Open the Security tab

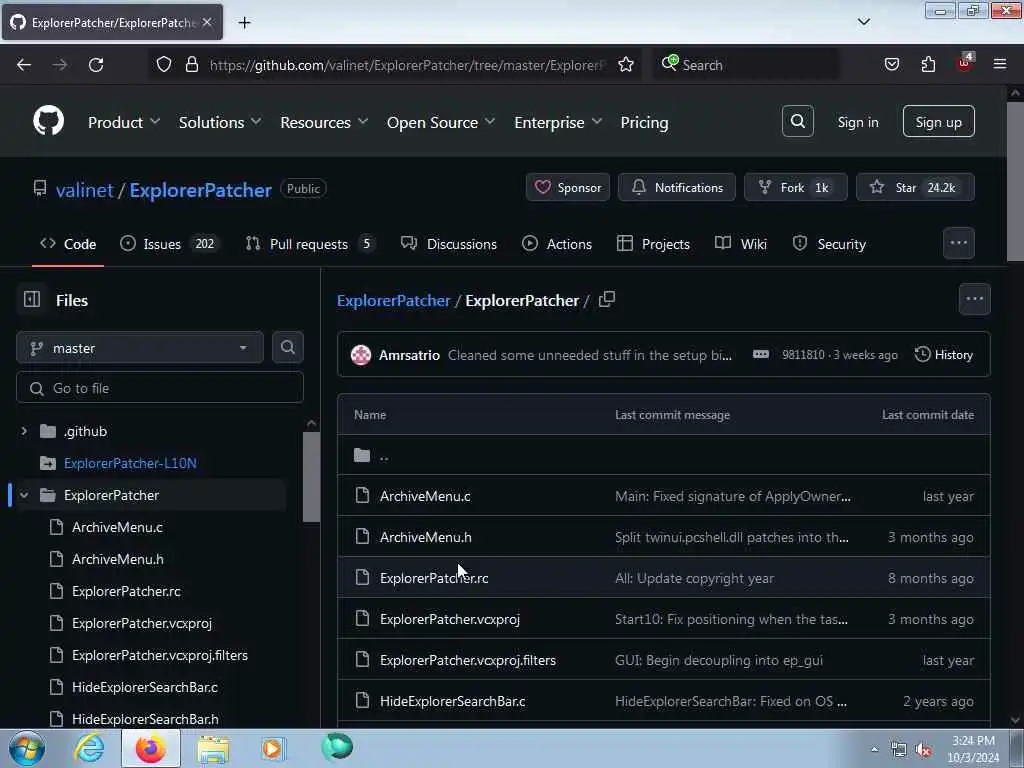tap(829, 244)
